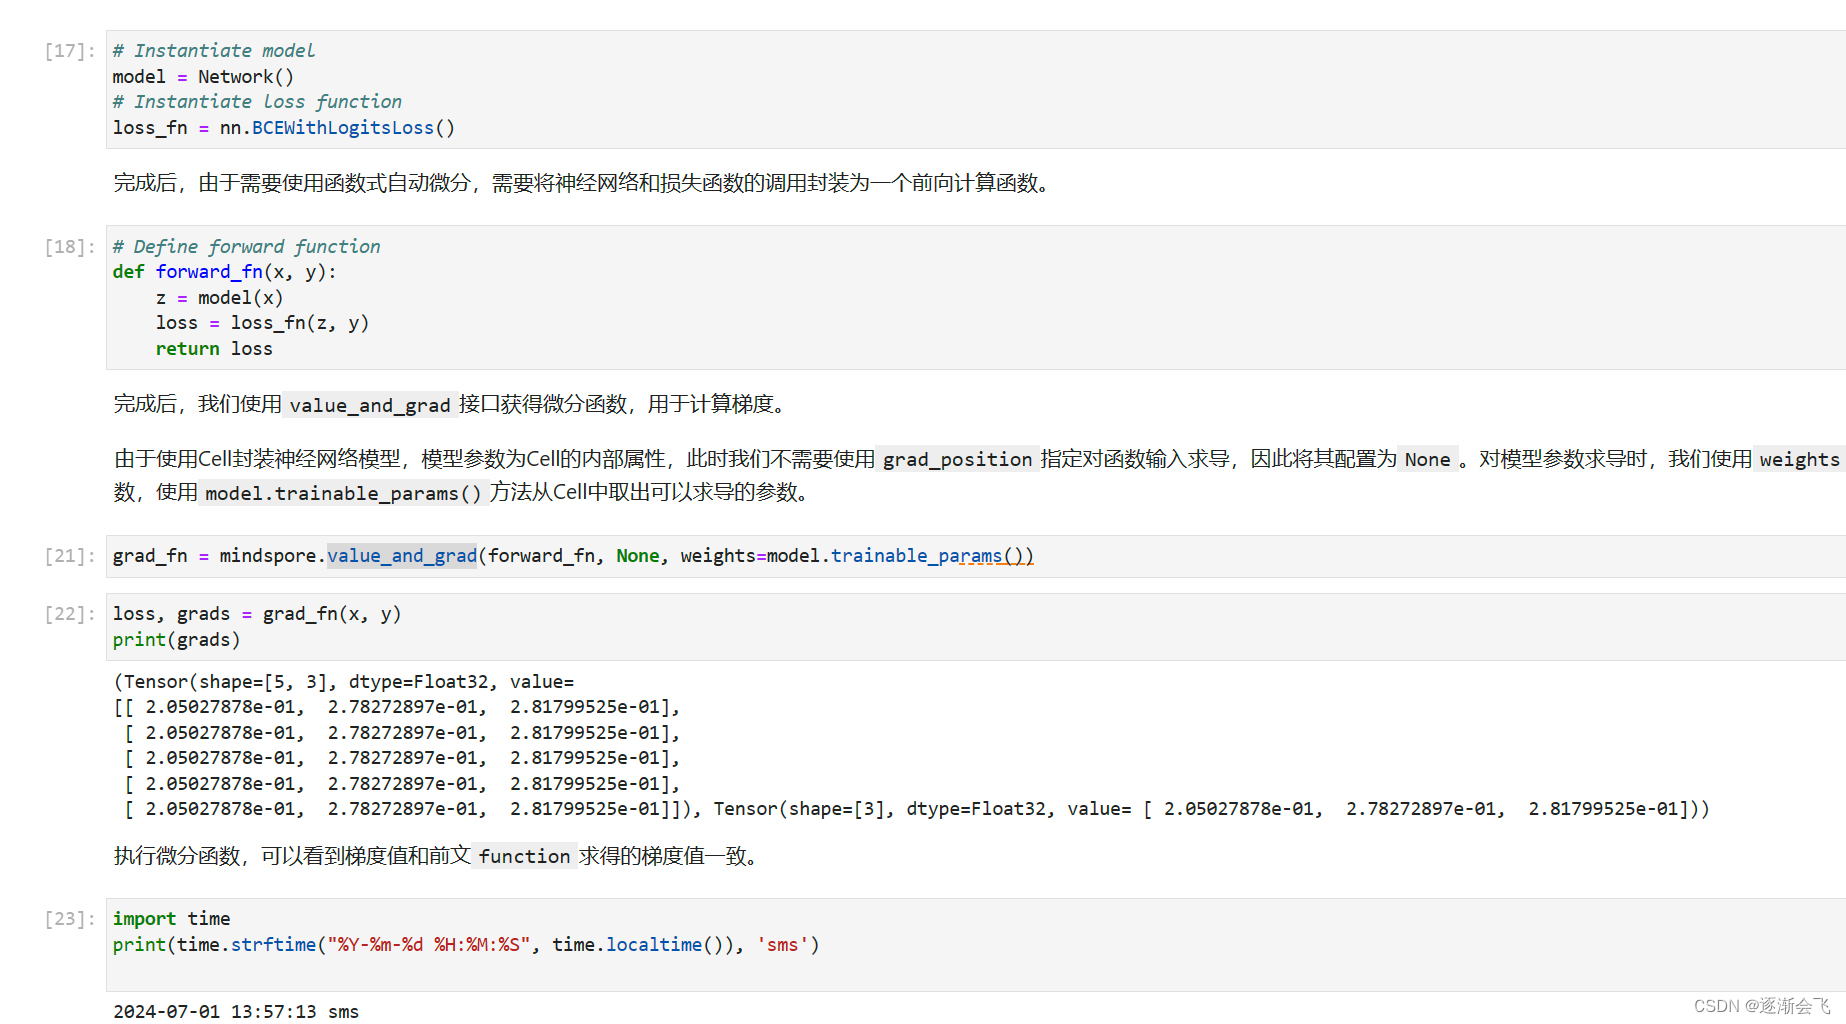
Task: Select cell prompt [23]:
Action: [x=70, y=919]
